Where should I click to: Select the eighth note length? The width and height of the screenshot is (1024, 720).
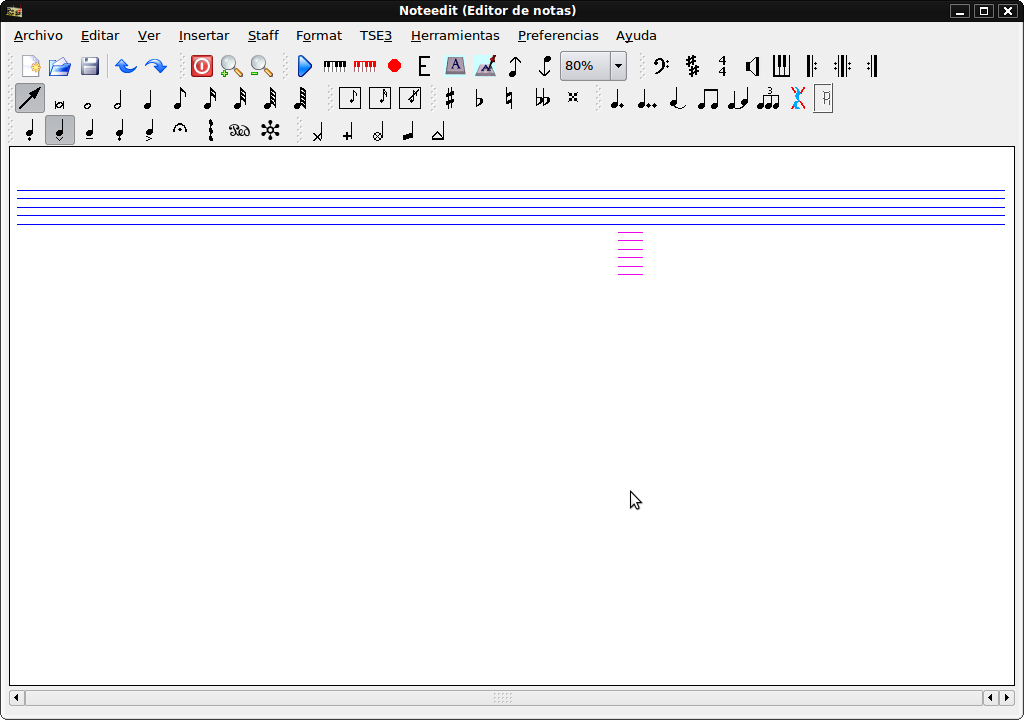pos(180,99)
